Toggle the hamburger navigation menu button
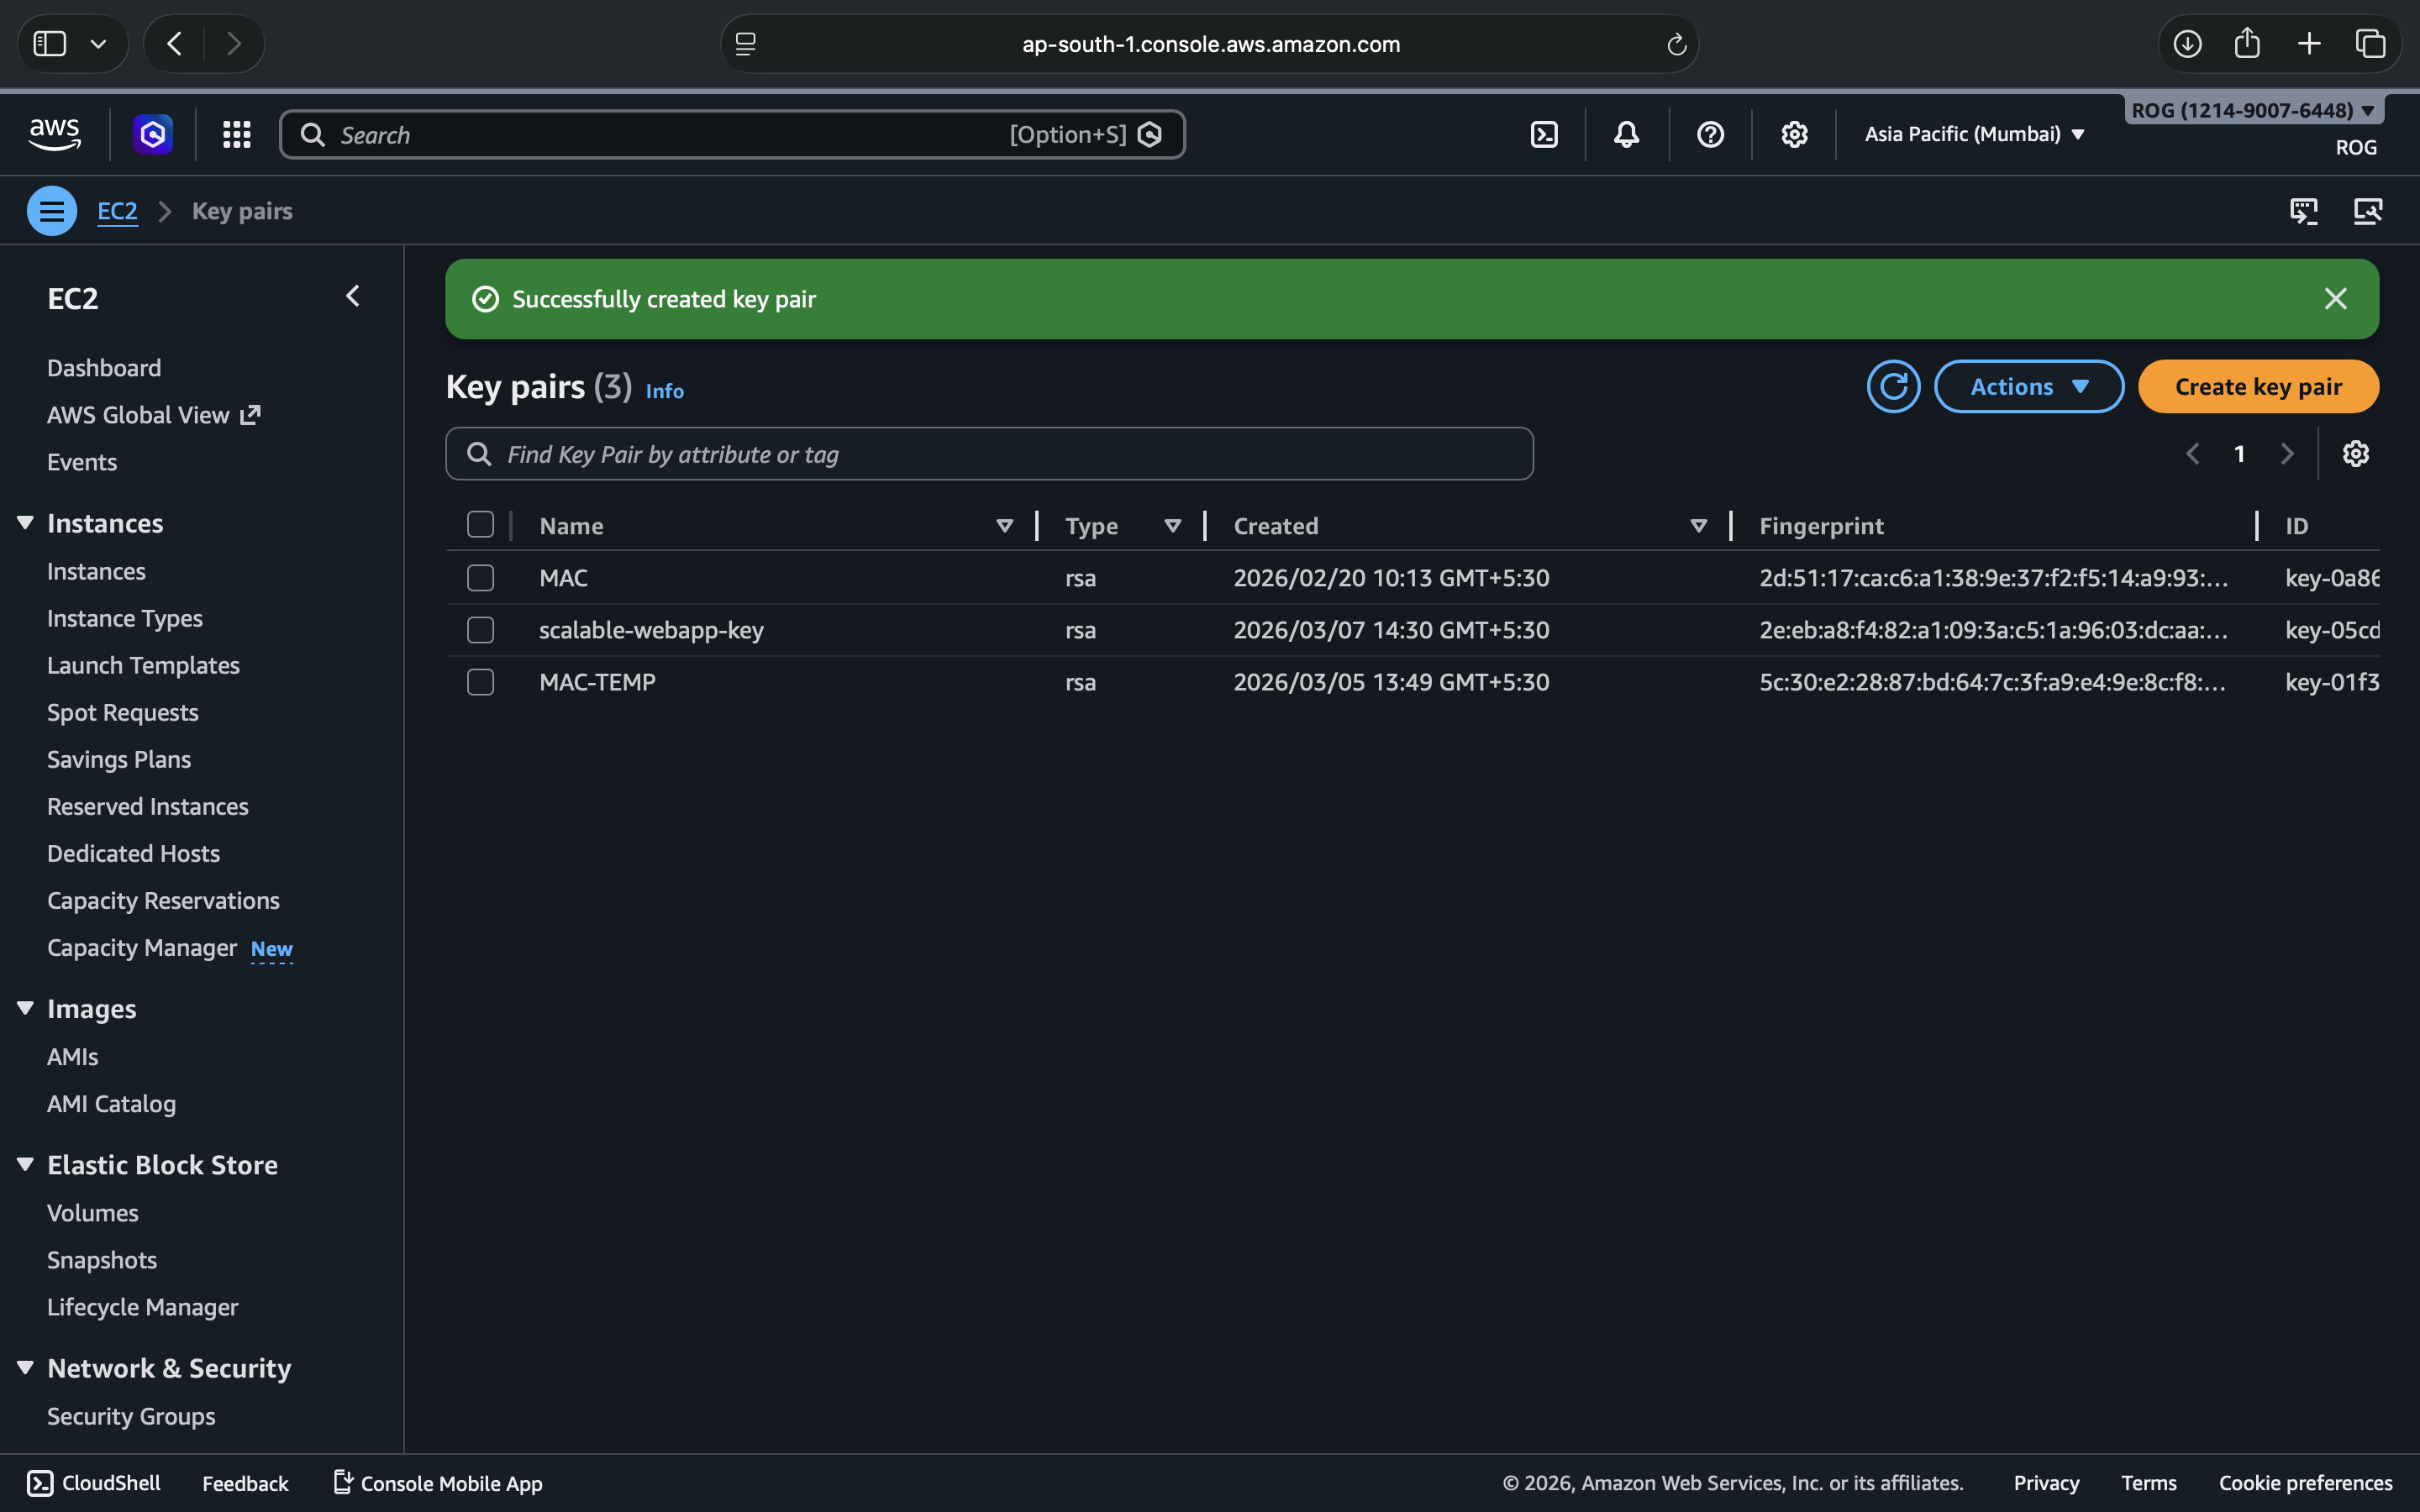 pyautogui.click(x=52, y=211)
